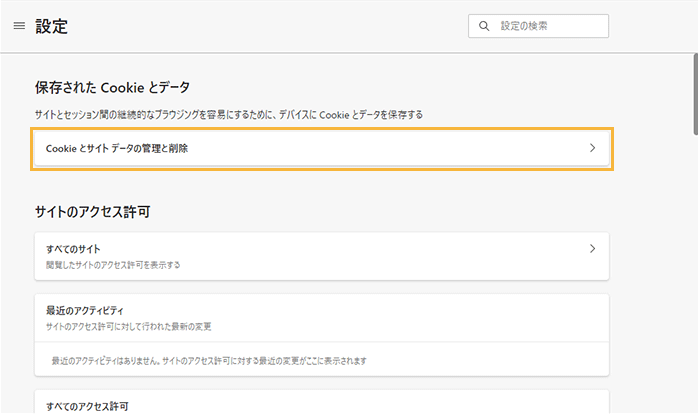698x414 pixels.
Task: Click the 設定 page title
Action: [x=52, y=27]
